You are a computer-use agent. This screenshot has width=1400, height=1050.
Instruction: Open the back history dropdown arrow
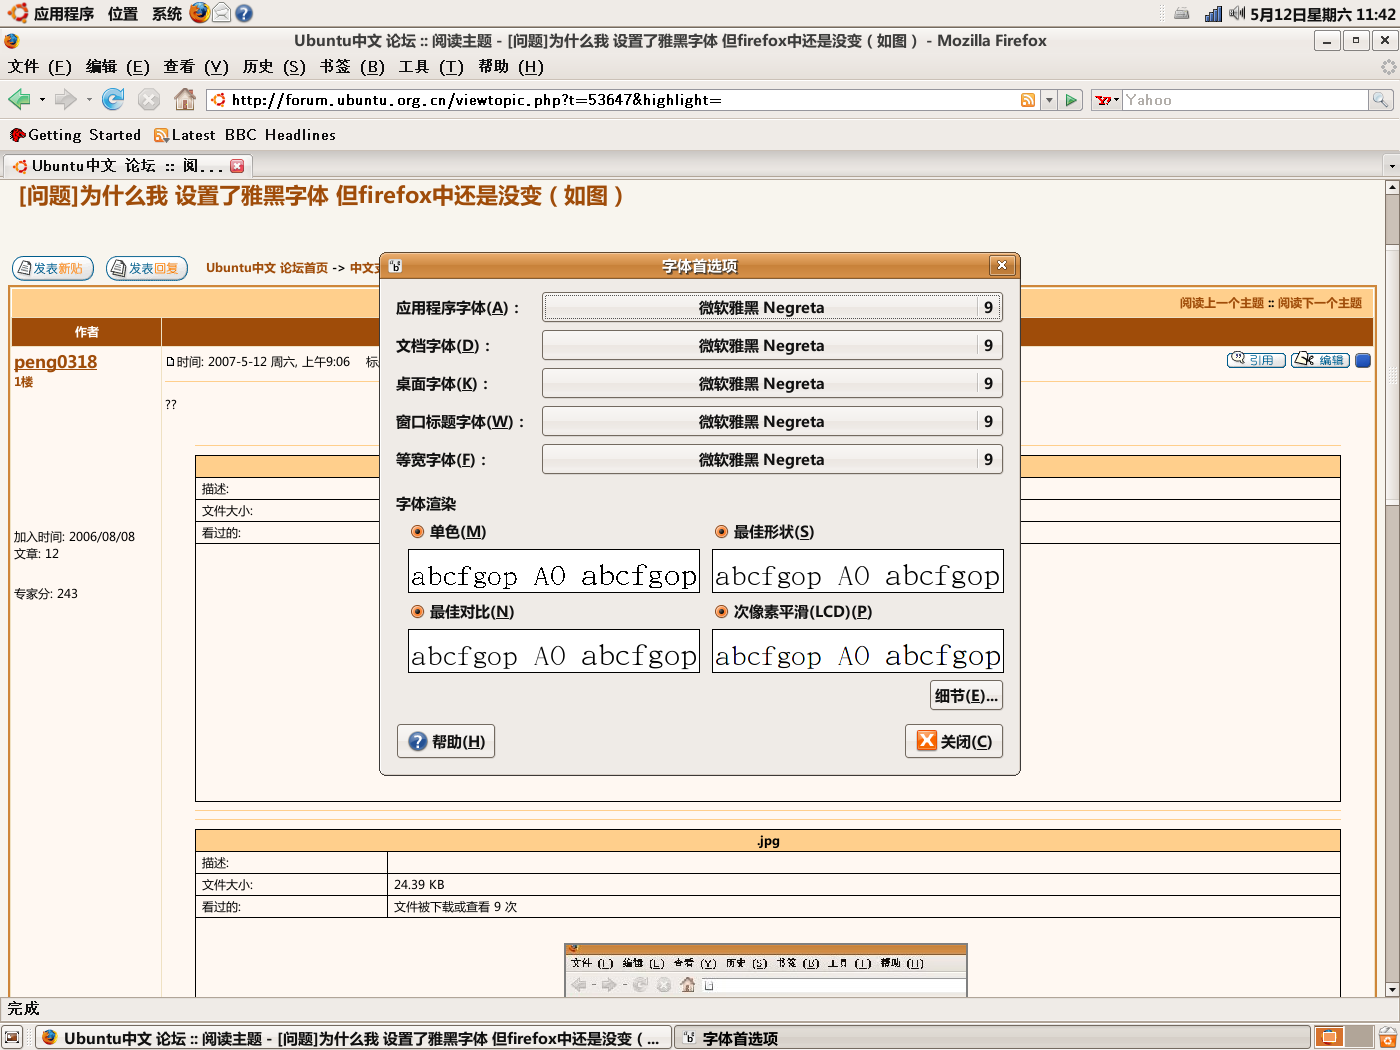pos(42,100)
